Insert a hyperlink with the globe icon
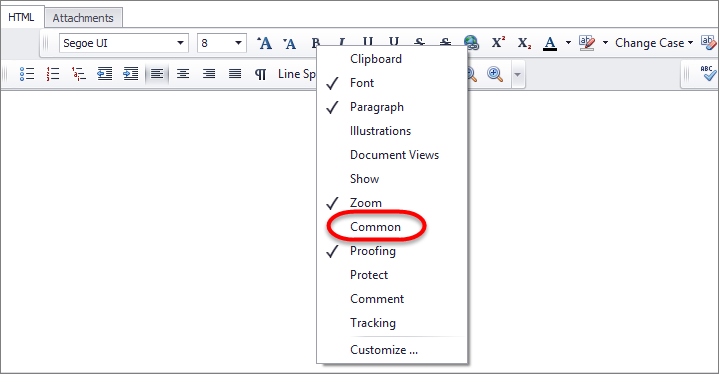This screenshot has width=719, height=374. click(471, 43)
